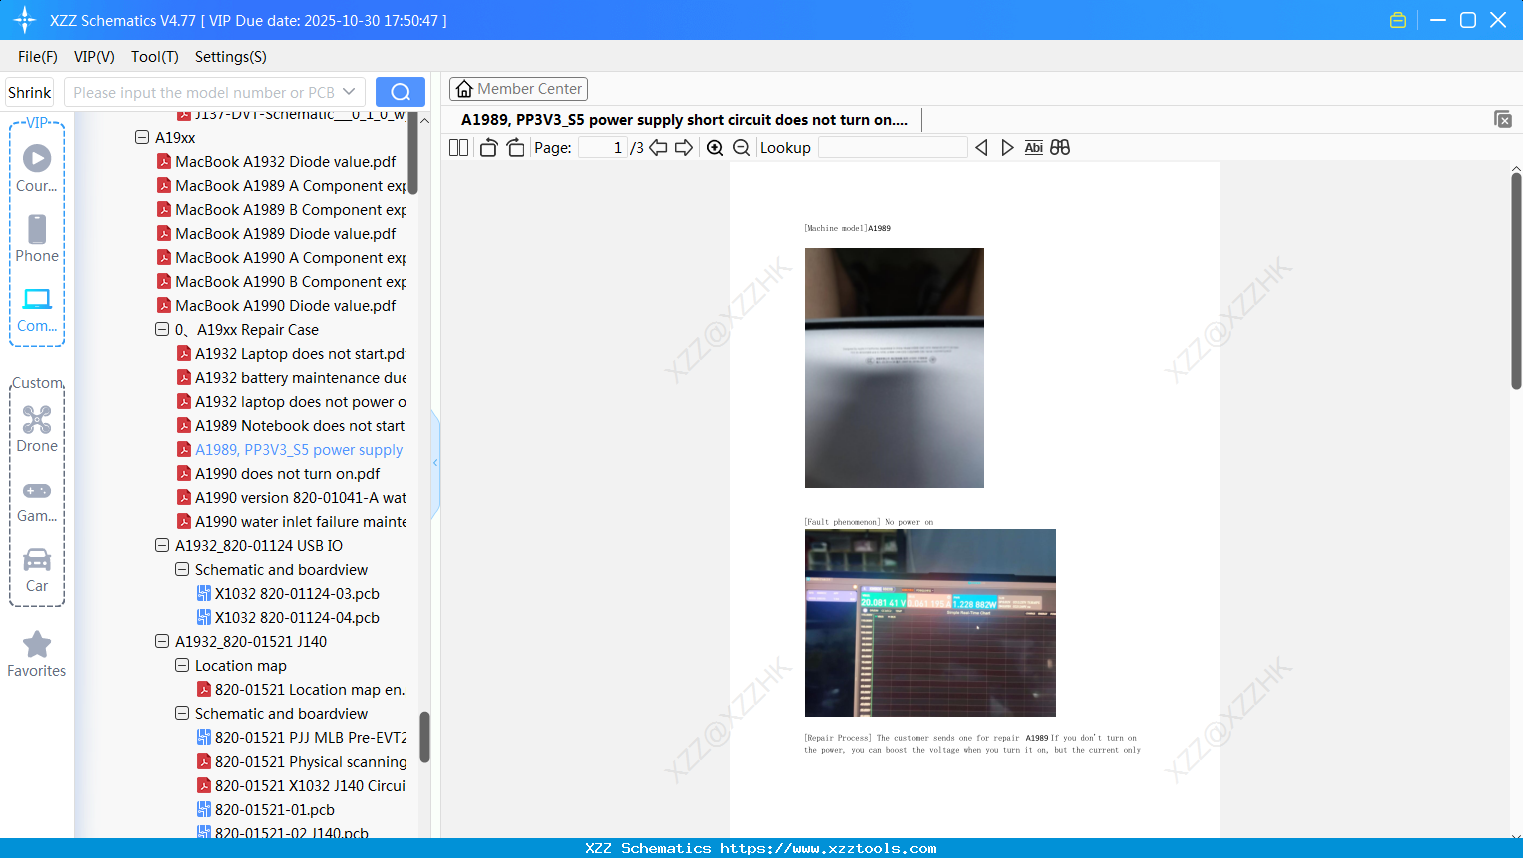Collapse the Location map folder
Image resolution: width=1523 pixels, height=858 pixels.
coord(182,665)
